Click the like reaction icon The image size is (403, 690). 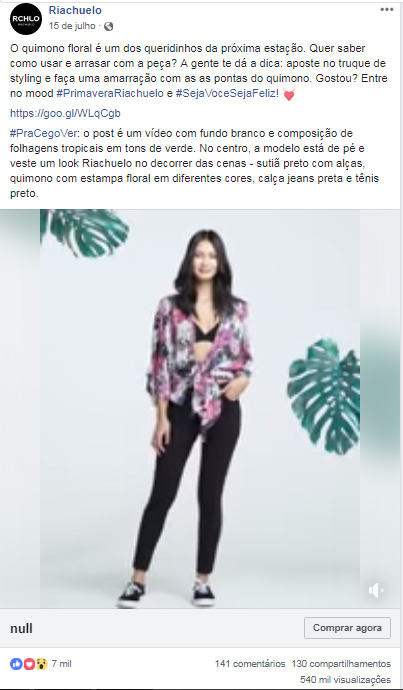pyautogui.click(x=16, y=664)
